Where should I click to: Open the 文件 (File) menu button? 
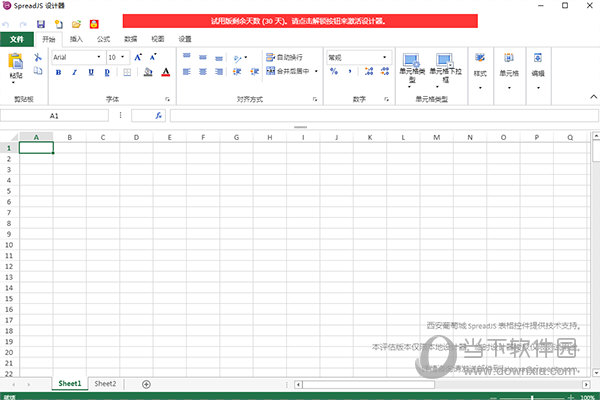tap(16, 38)
